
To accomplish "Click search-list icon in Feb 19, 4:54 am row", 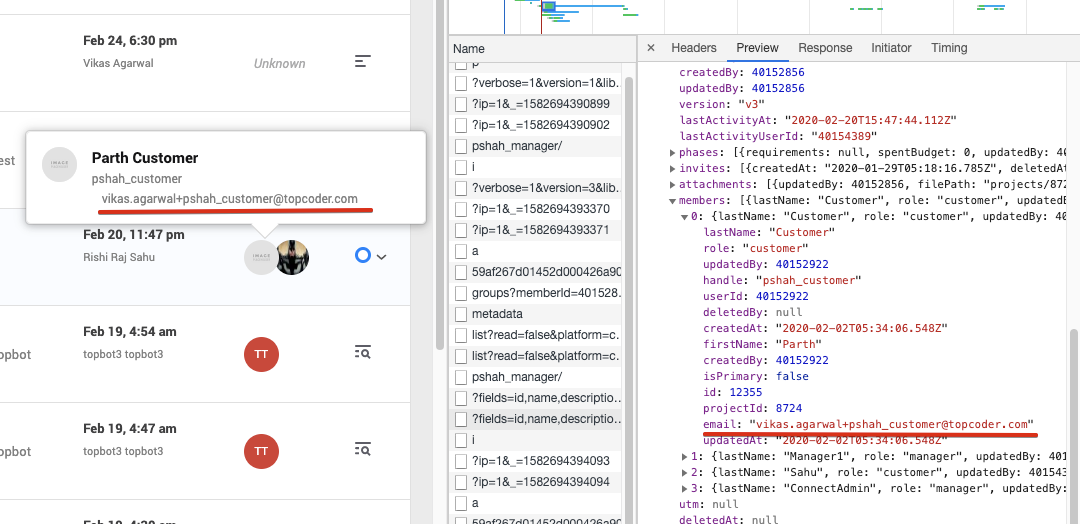I will click(363, 353).
